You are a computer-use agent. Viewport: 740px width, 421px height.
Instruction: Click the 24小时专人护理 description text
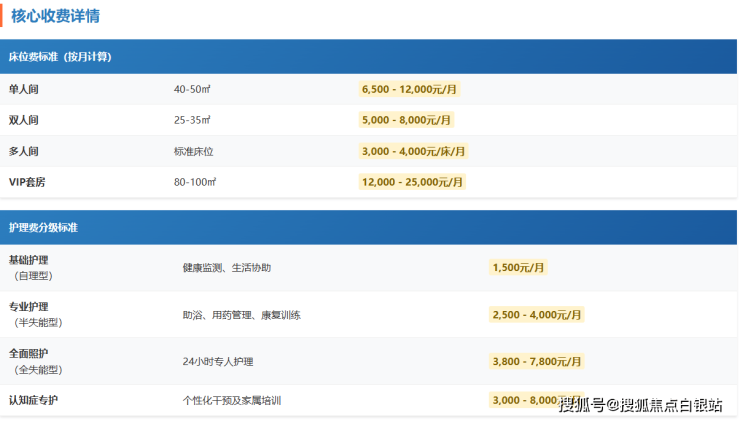[x=218, y=361]
